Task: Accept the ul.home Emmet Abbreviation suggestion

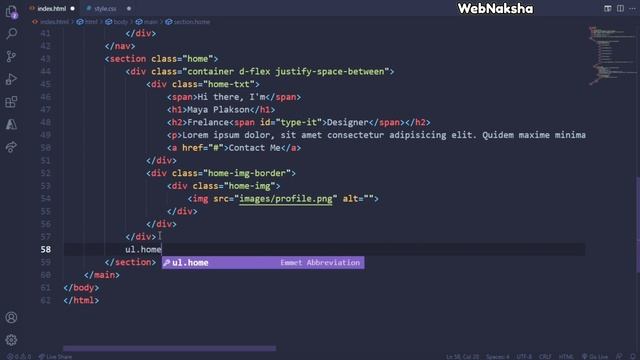Action: pos(263,263)
